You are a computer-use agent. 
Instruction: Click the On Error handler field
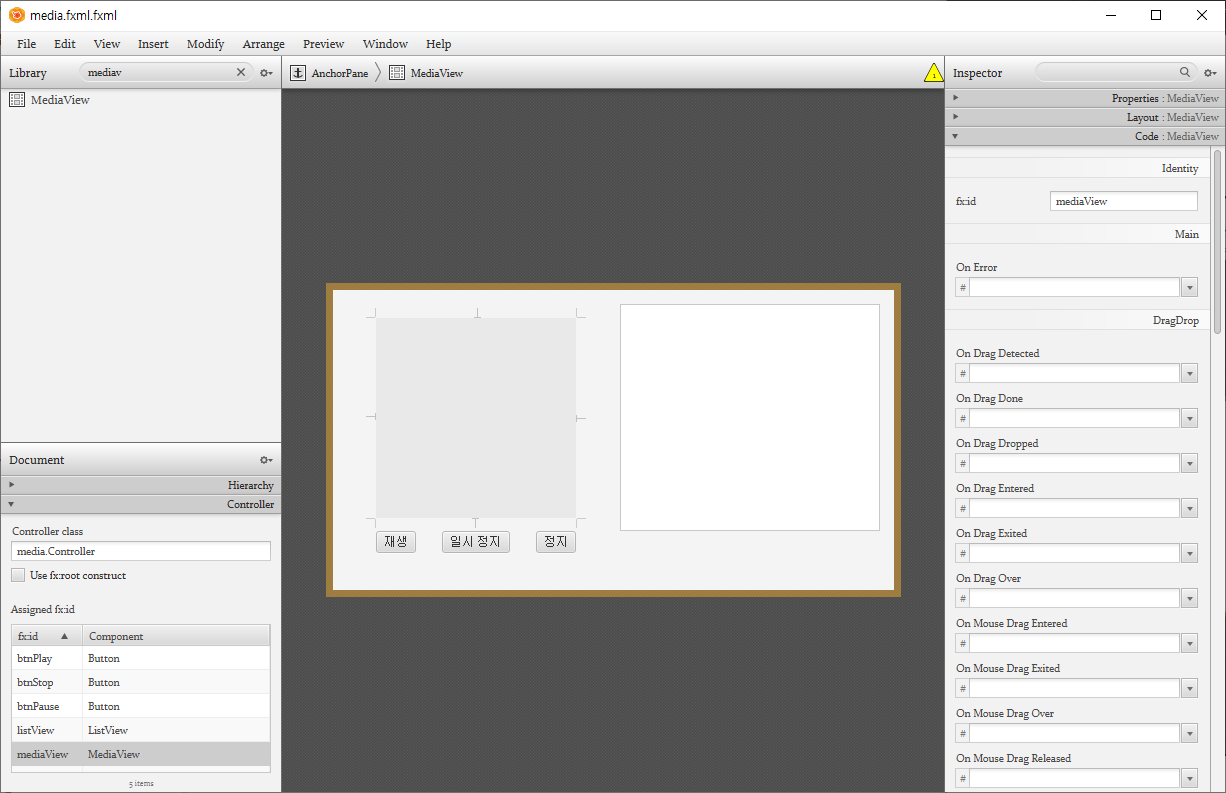[x=1075, y=288]
